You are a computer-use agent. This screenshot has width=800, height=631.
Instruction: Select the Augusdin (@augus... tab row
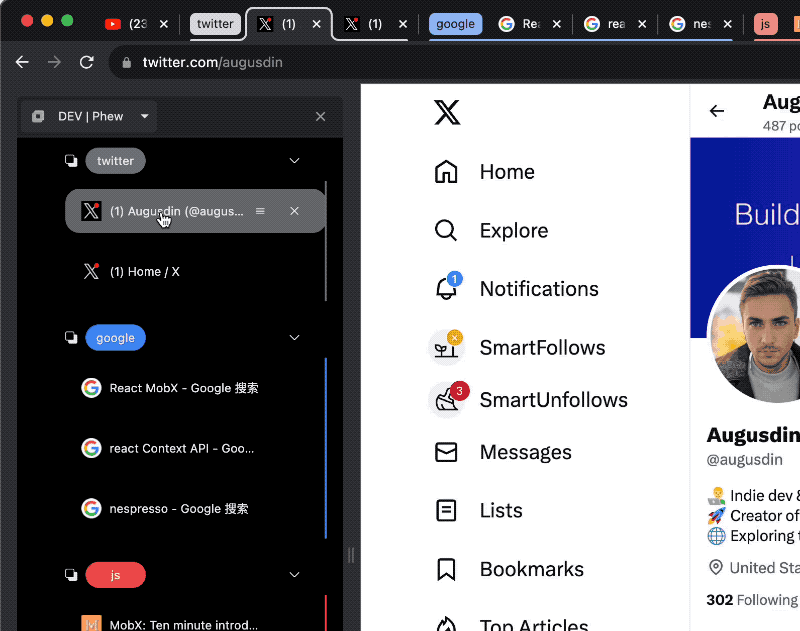point(195,211)
